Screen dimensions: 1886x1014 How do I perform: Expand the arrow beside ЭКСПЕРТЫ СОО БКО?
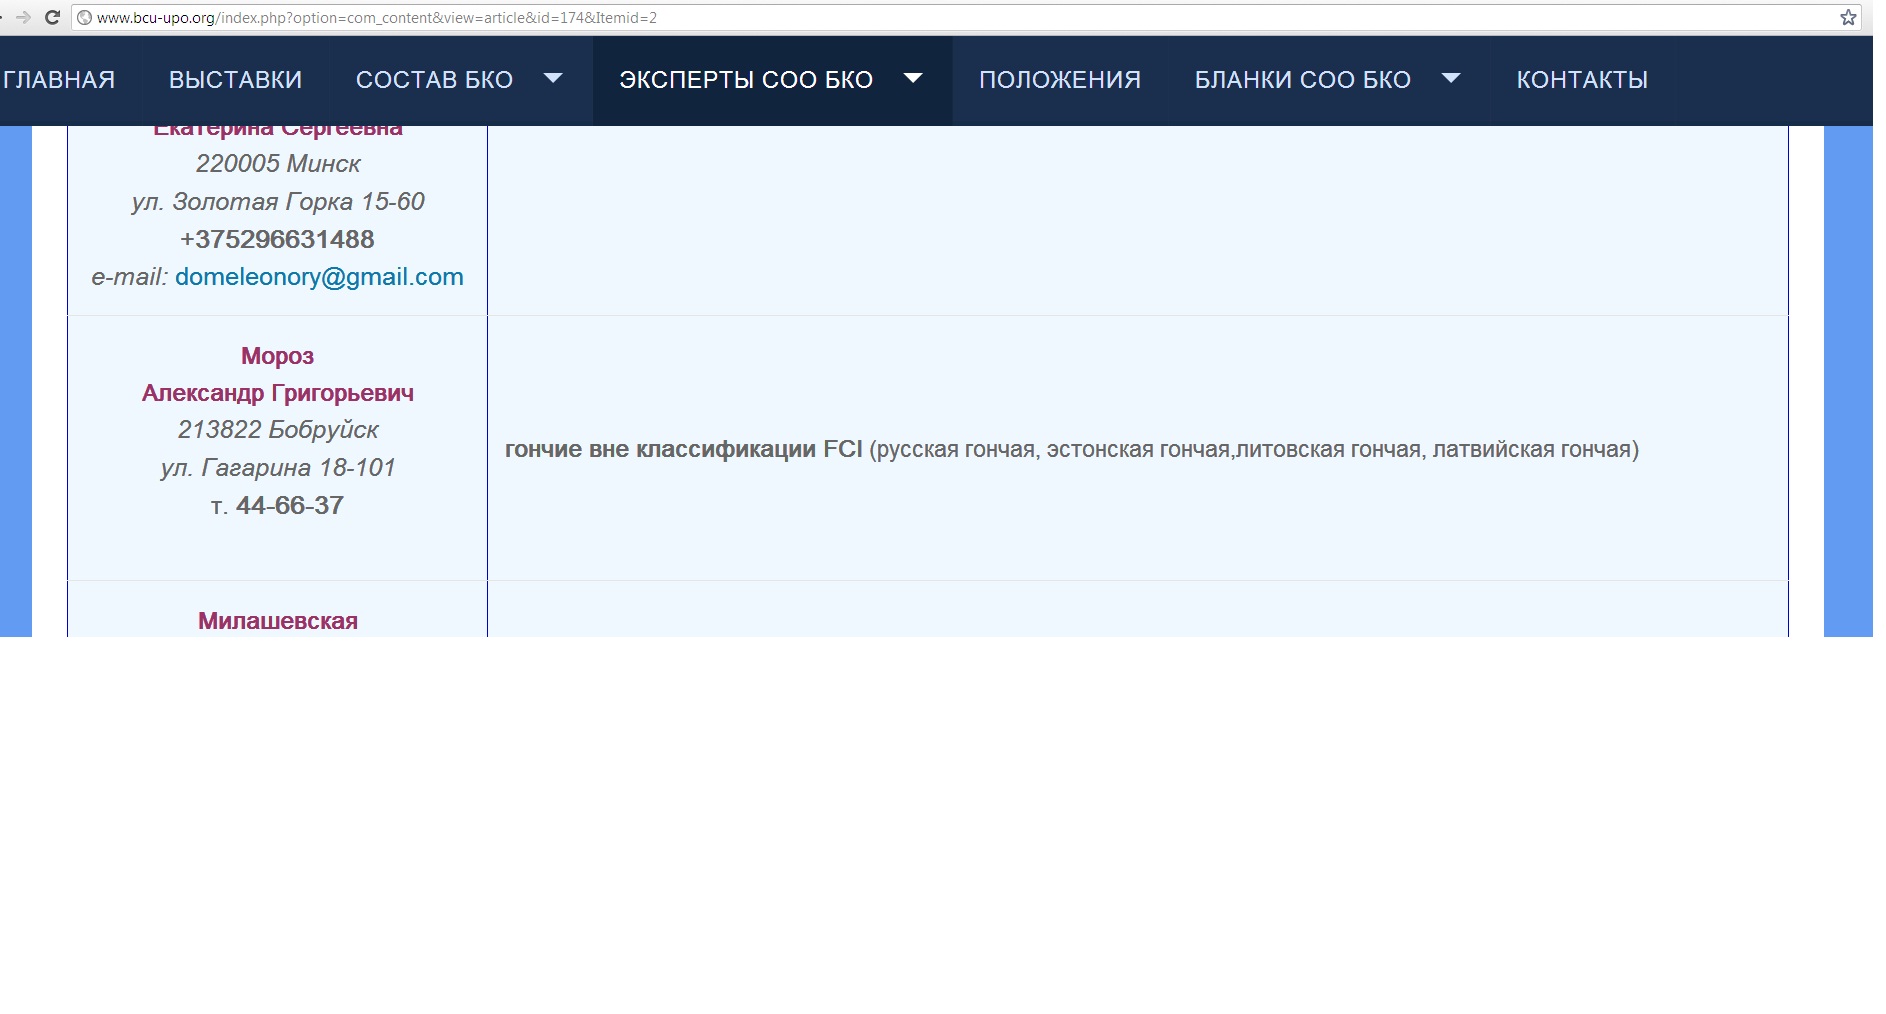pyautogui.click(x=913, y=78)
